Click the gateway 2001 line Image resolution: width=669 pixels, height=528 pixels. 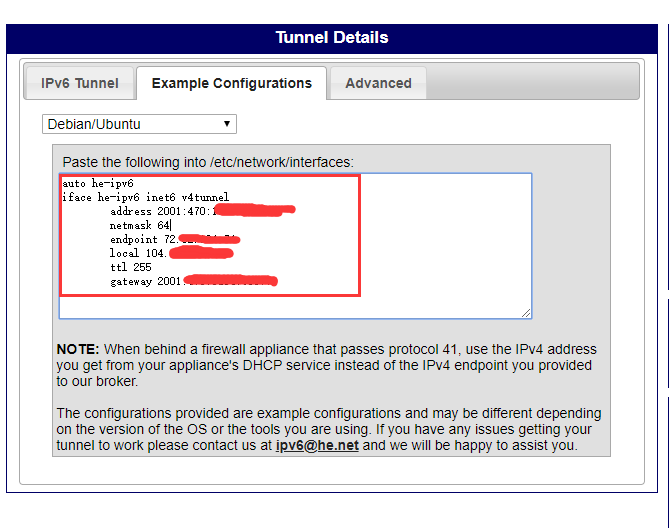point(194,281)
